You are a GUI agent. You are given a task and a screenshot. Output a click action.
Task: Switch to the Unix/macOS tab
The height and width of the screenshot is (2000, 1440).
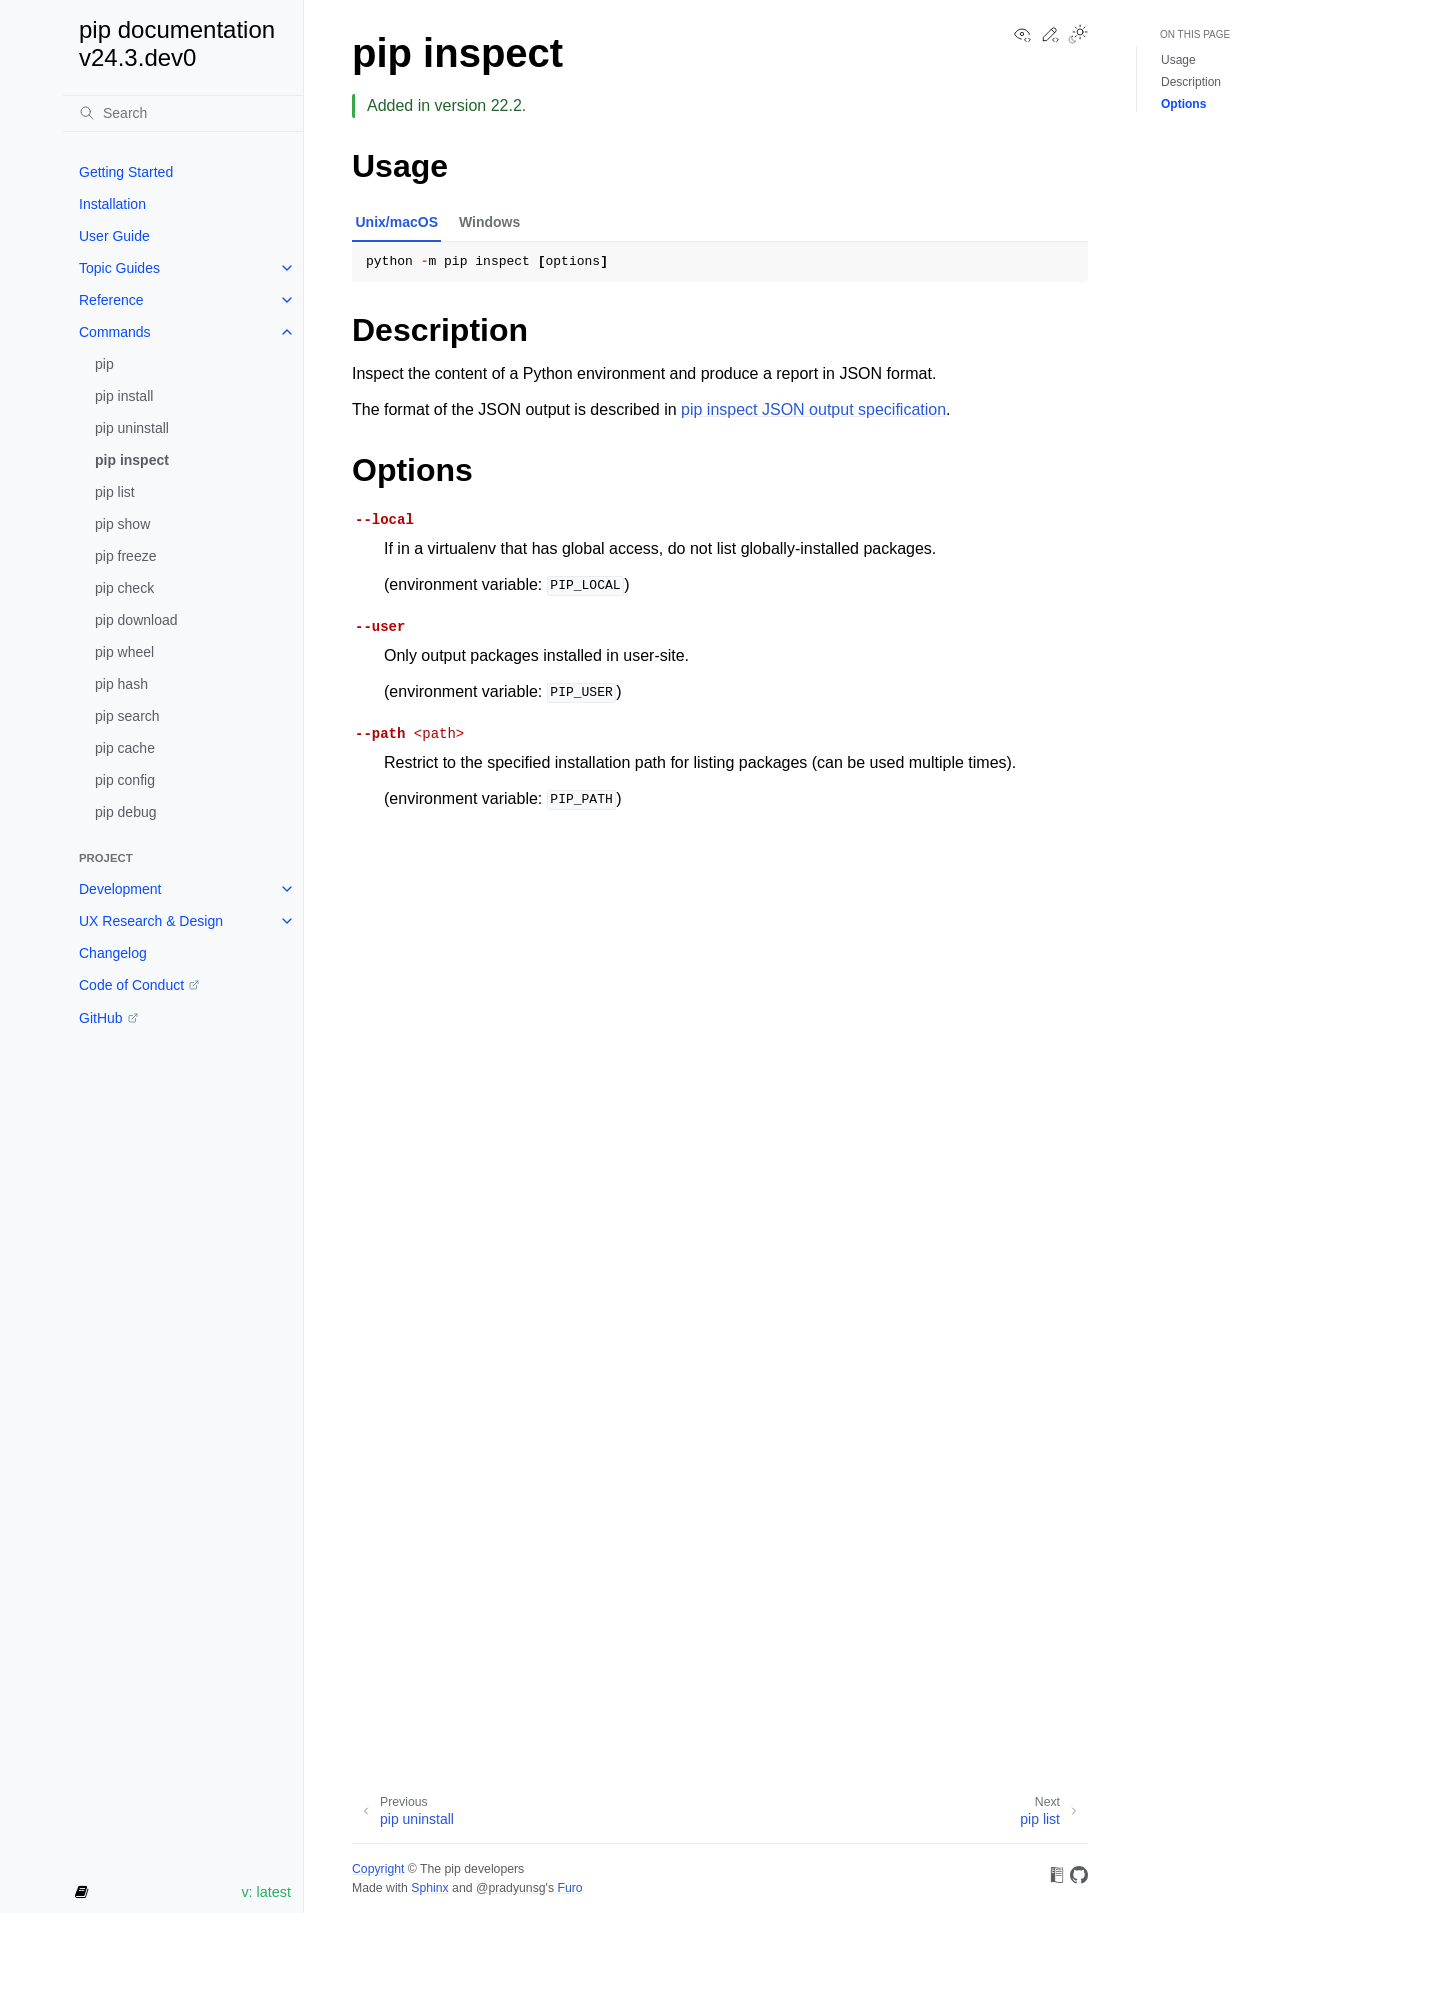pos(397,222)
